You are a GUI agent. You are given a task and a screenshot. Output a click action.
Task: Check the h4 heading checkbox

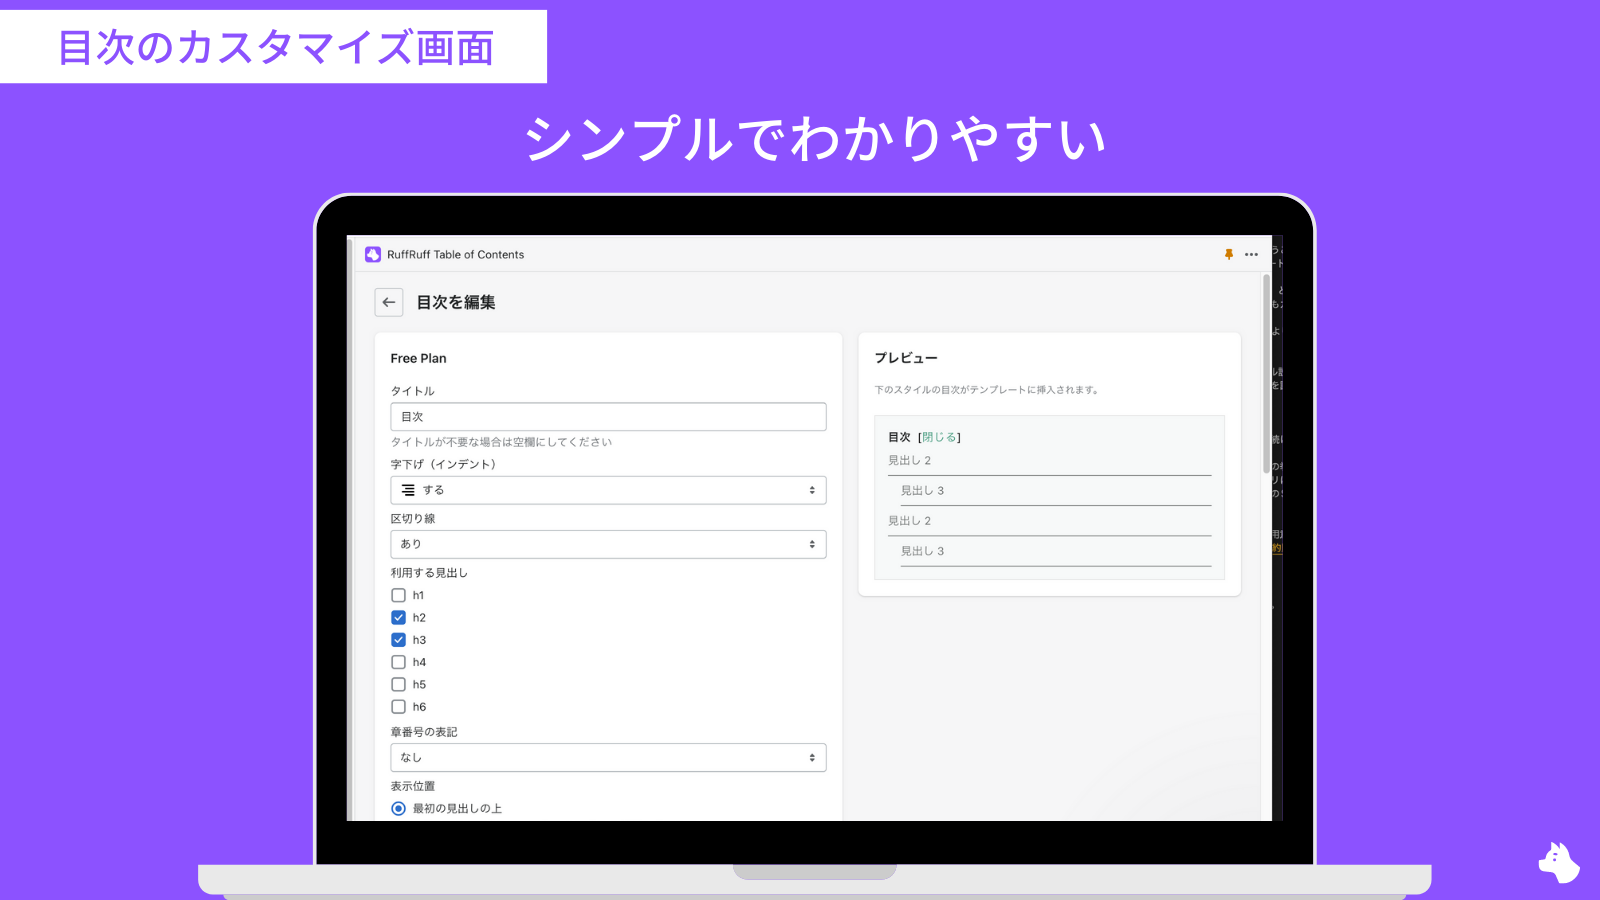pos(398,661)
